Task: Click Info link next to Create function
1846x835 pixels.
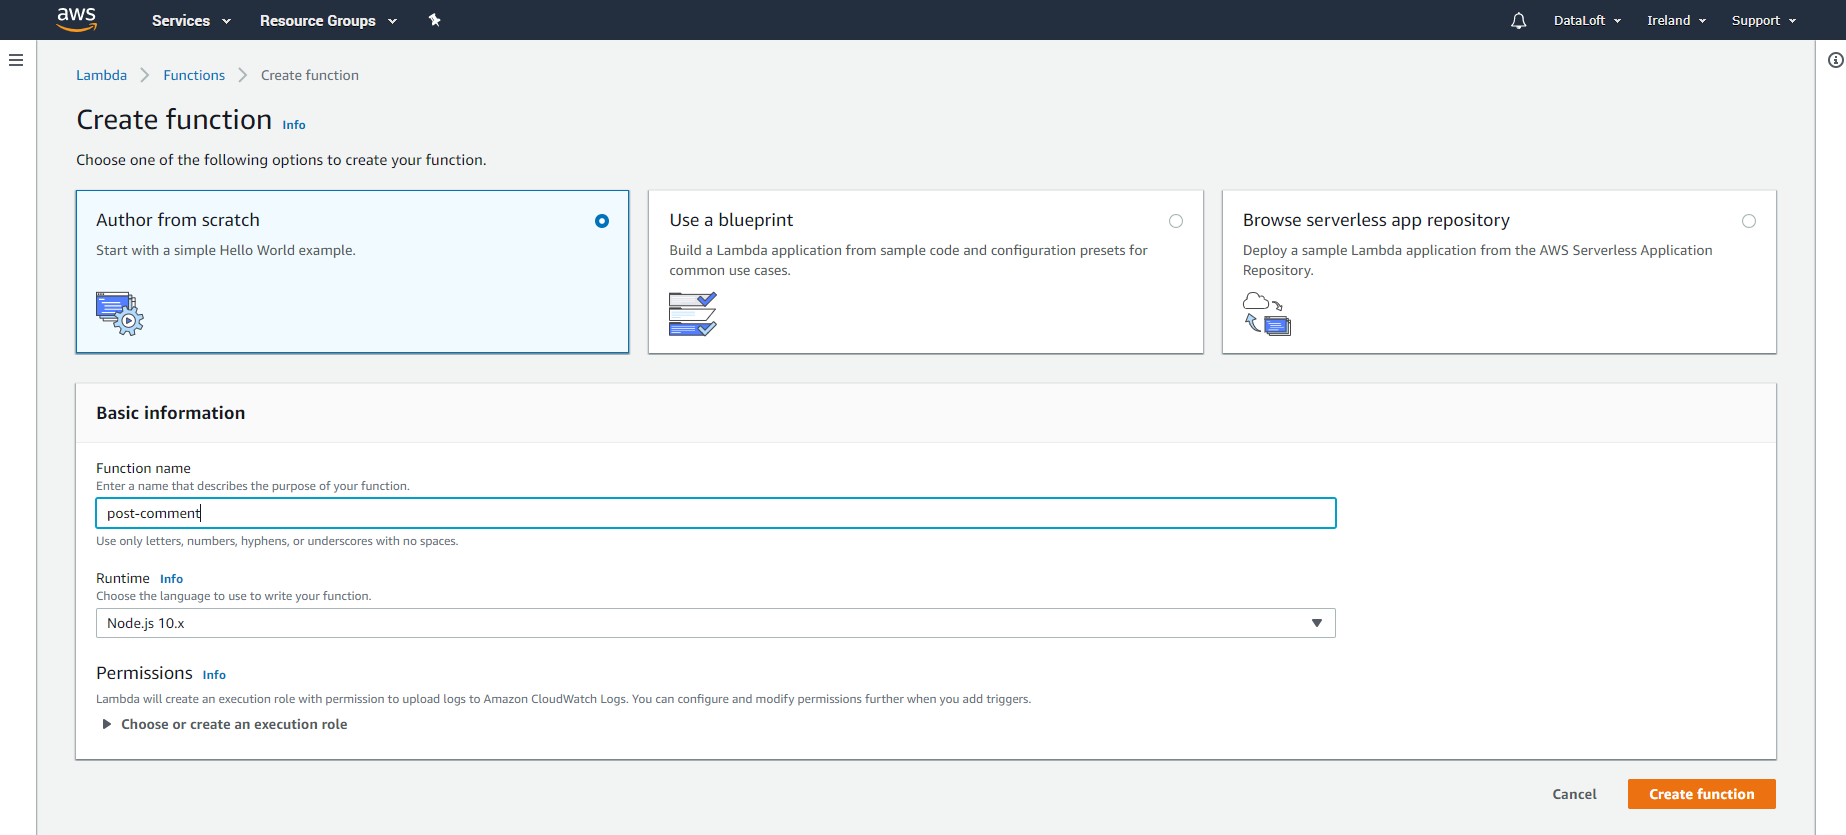Action: point(294,125)
